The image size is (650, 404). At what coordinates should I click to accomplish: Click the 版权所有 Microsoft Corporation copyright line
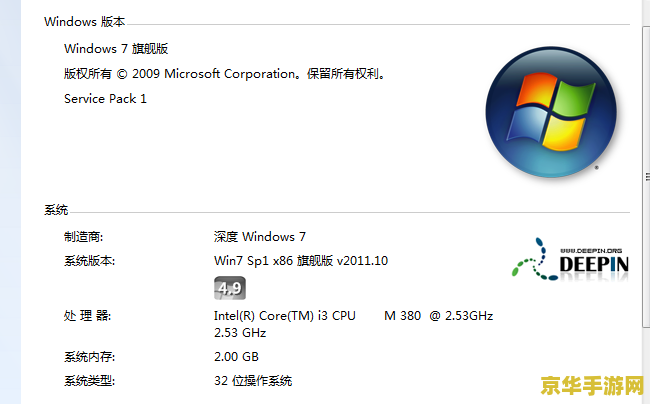[225, 74]
